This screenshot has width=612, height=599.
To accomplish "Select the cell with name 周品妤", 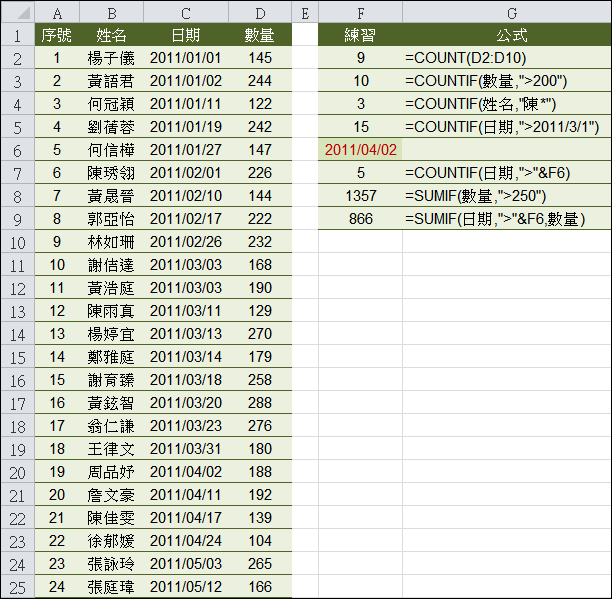I will tap(112, 471).
